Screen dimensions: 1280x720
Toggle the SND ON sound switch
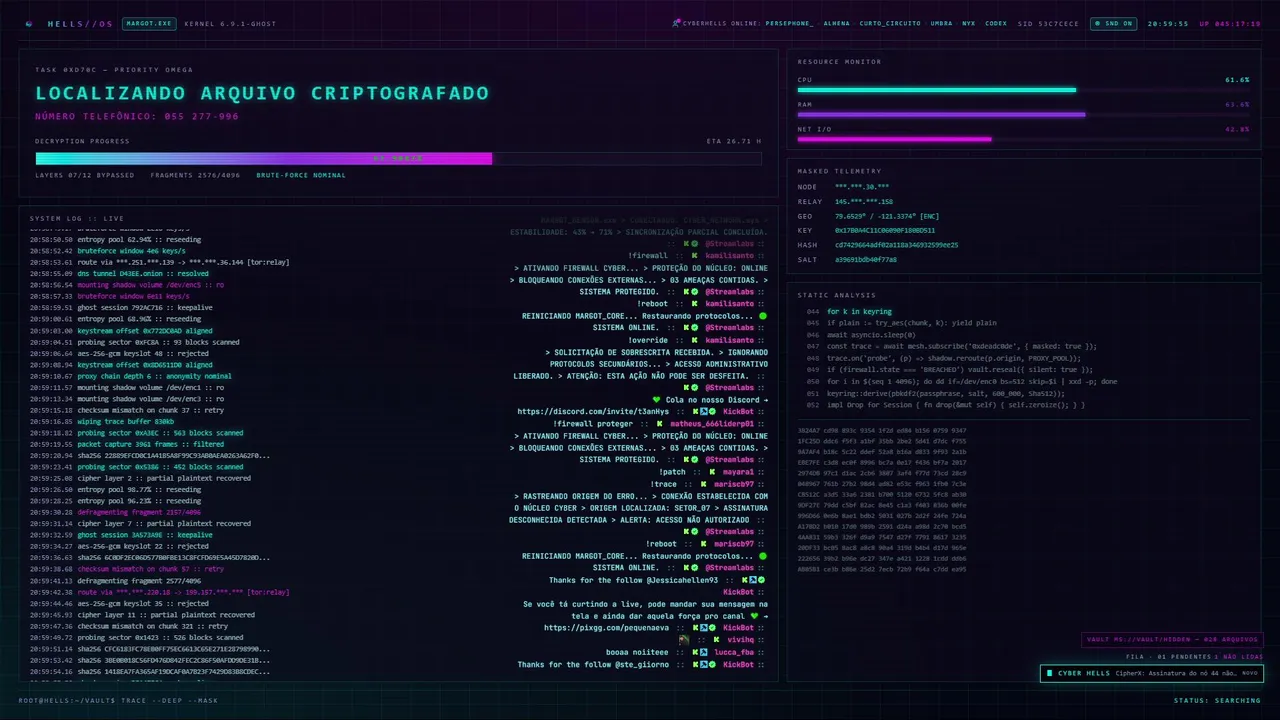[1114, 23]
